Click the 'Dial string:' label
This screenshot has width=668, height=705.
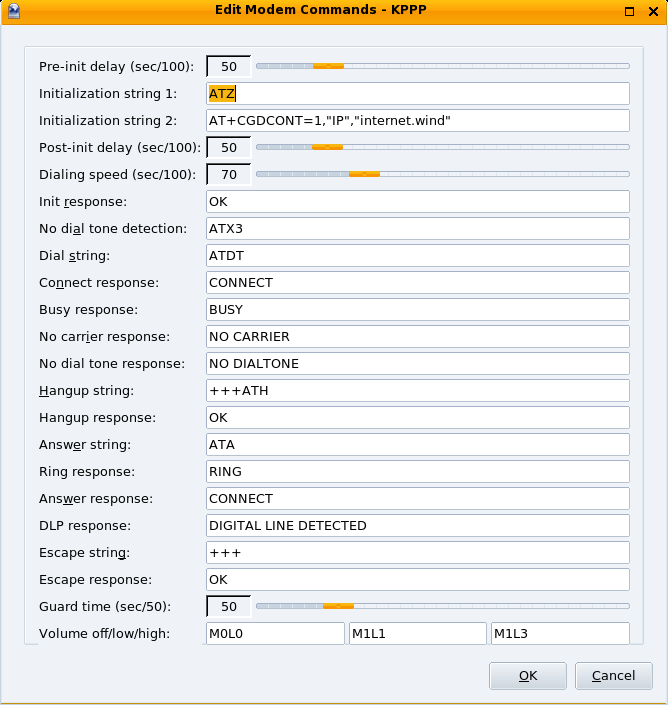coord(74,256)
